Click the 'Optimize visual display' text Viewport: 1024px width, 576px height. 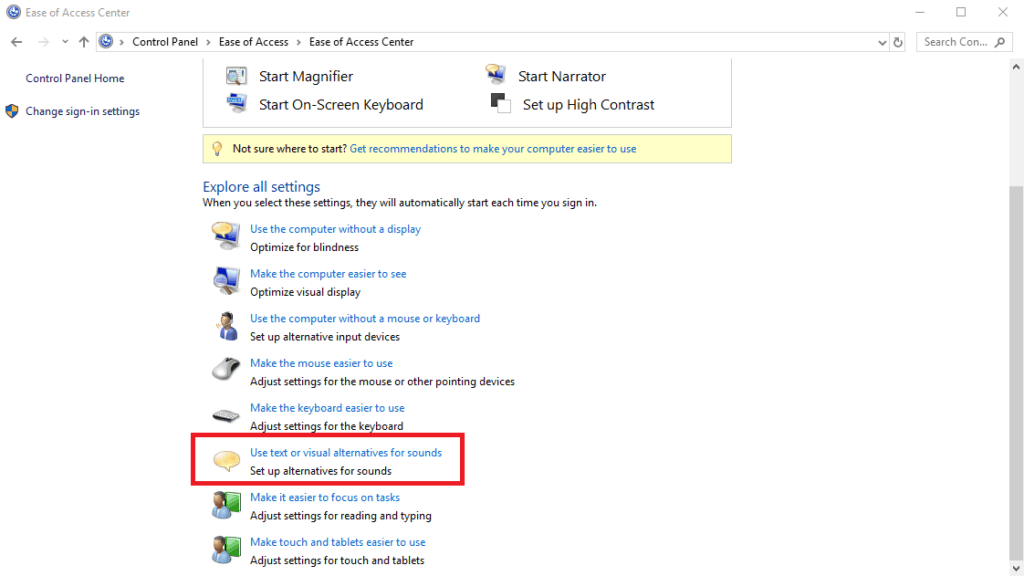[305, 292]
